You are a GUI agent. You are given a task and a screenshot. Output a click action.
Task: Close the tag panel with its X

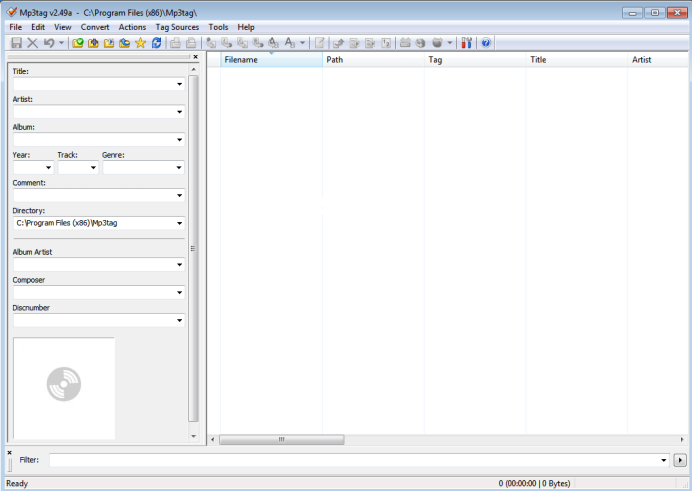196,56
